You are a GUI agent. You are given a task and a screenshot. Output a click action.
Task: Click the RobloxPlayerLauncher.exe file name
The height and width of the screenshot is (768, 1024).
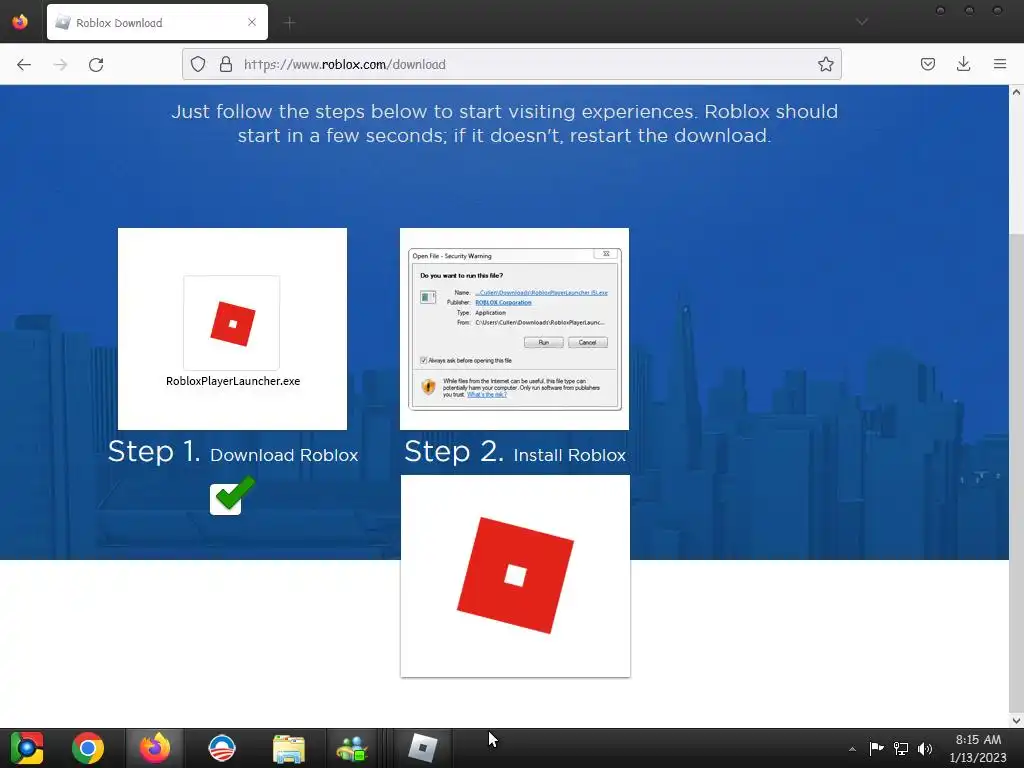[x=233, y=381]
